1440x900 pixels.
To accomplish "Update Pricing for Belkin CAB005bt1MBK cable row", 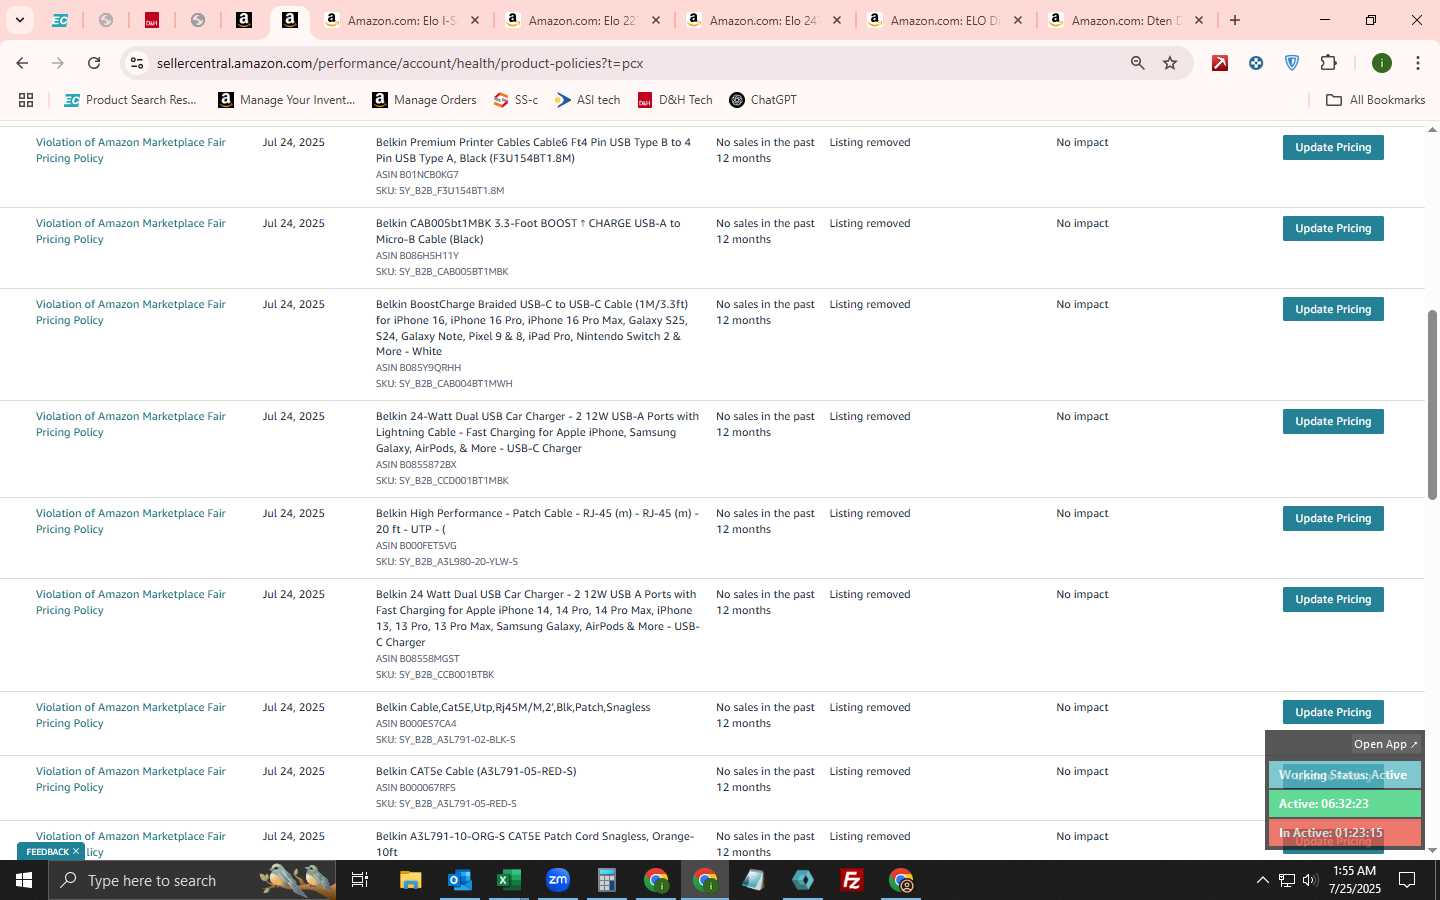I will [x=1333, y=228].
